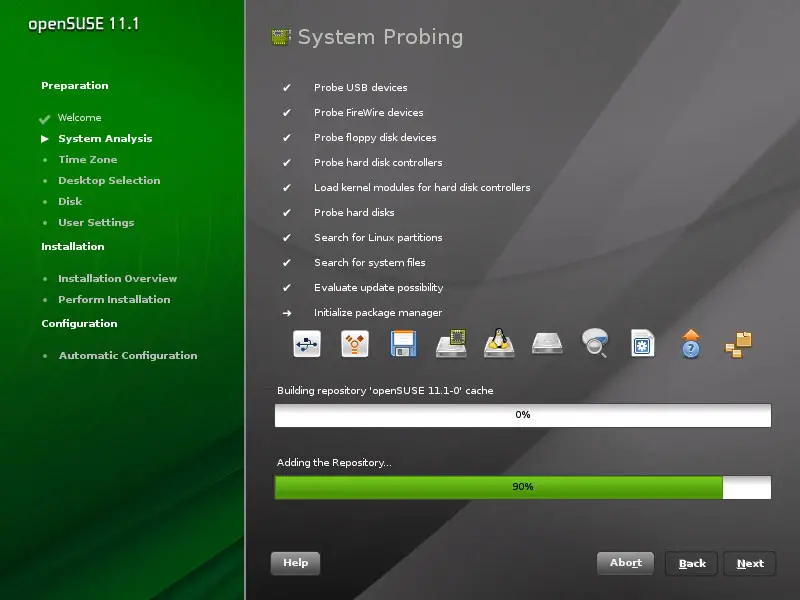Click the checkmark beside Search for system files

[287, 263]
